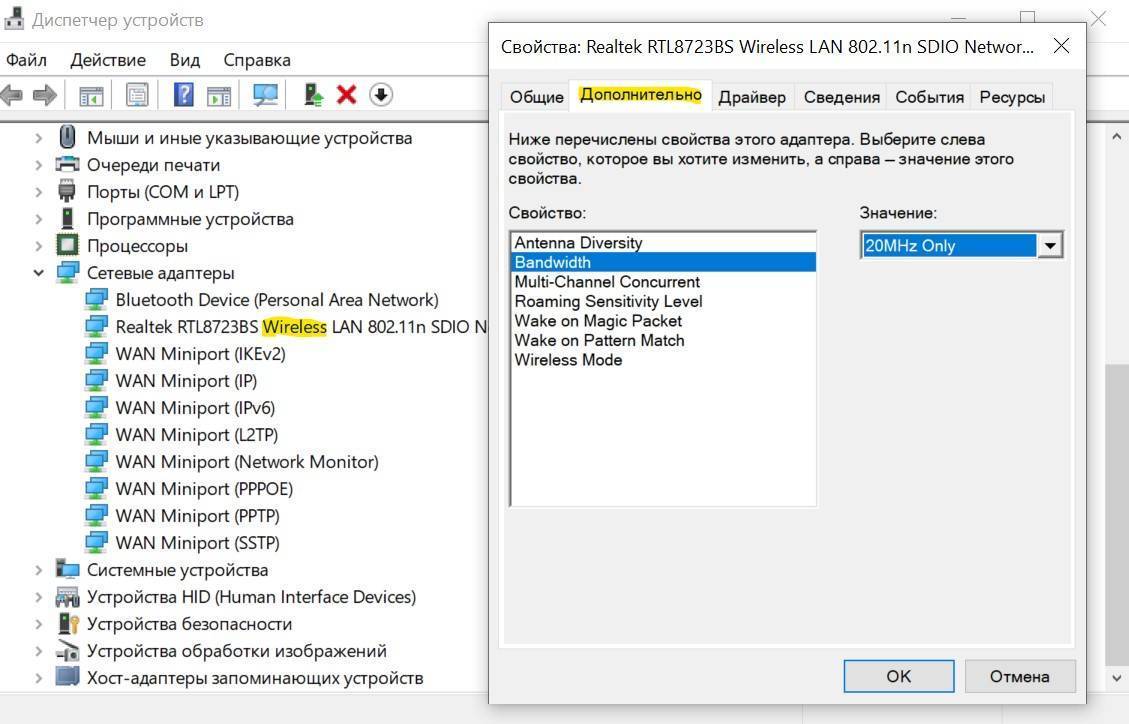Click the Update driver toolbar icon
Screen dimensions: 1129x724
pos(314,95)
